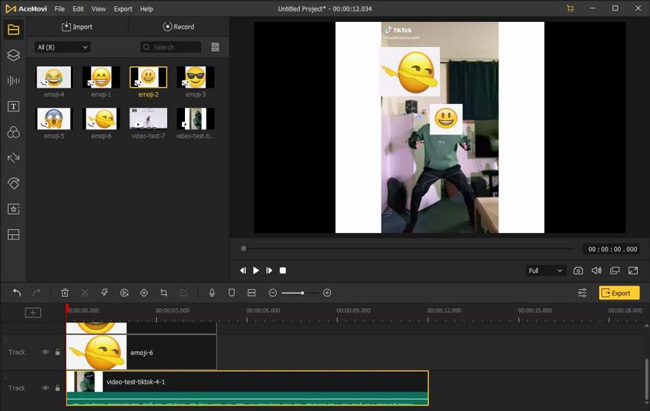This screenshot has height=411, width=650.
Task: Zoom in the timeline with plus icon
Action: coord(327,293)
